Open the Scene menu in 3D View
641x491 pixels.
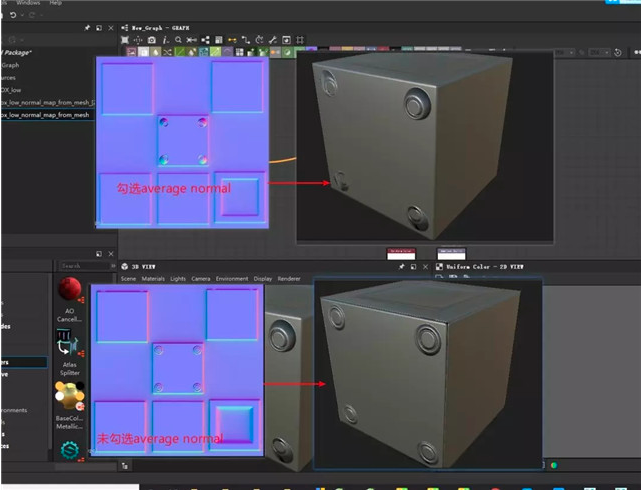click(128, 279)
